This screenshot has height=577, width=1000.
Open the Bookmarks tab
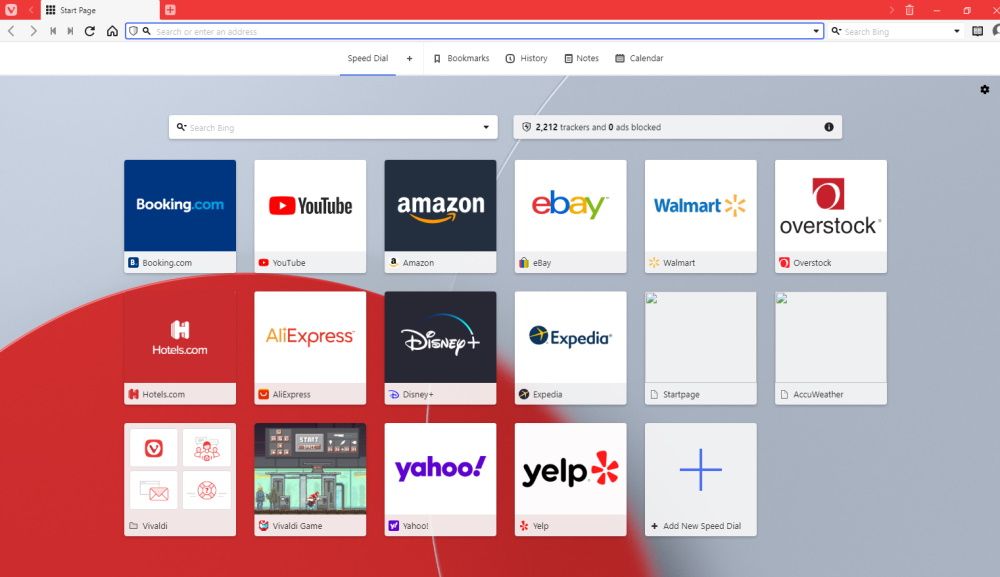click(x=461, y=58)
